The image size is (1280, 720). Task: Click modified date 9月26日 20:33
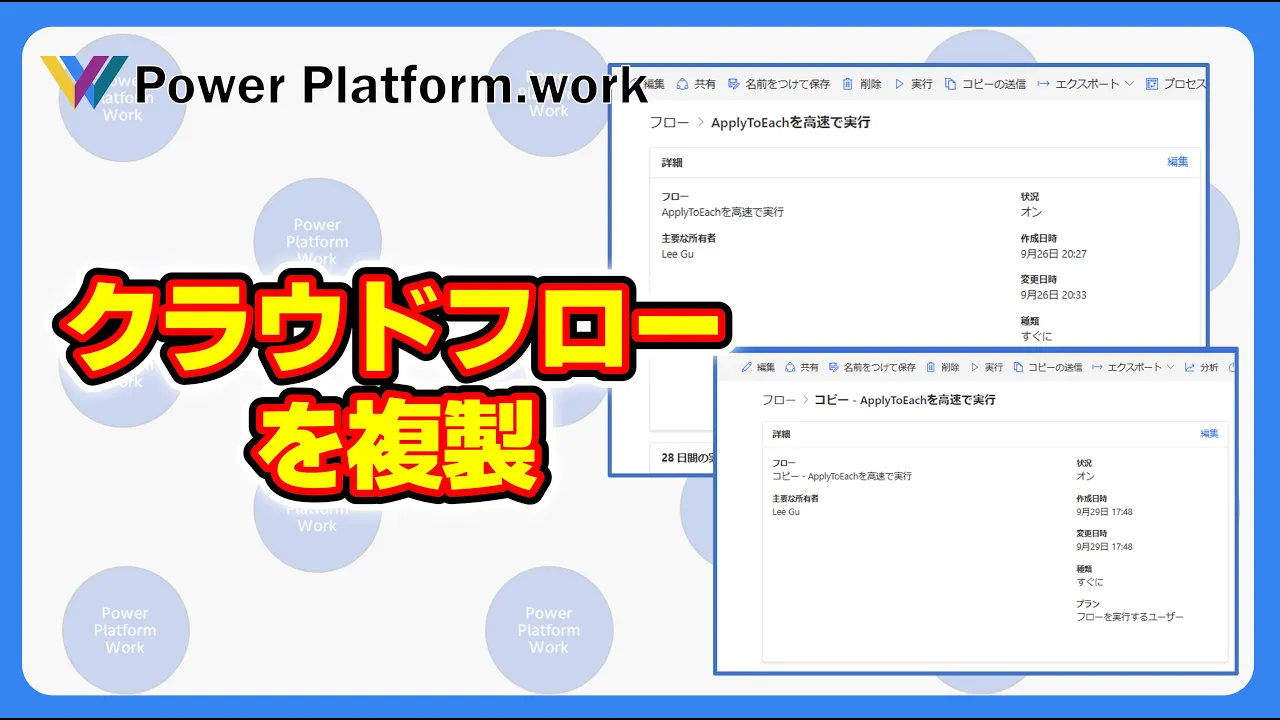(x=1054, y=295)
